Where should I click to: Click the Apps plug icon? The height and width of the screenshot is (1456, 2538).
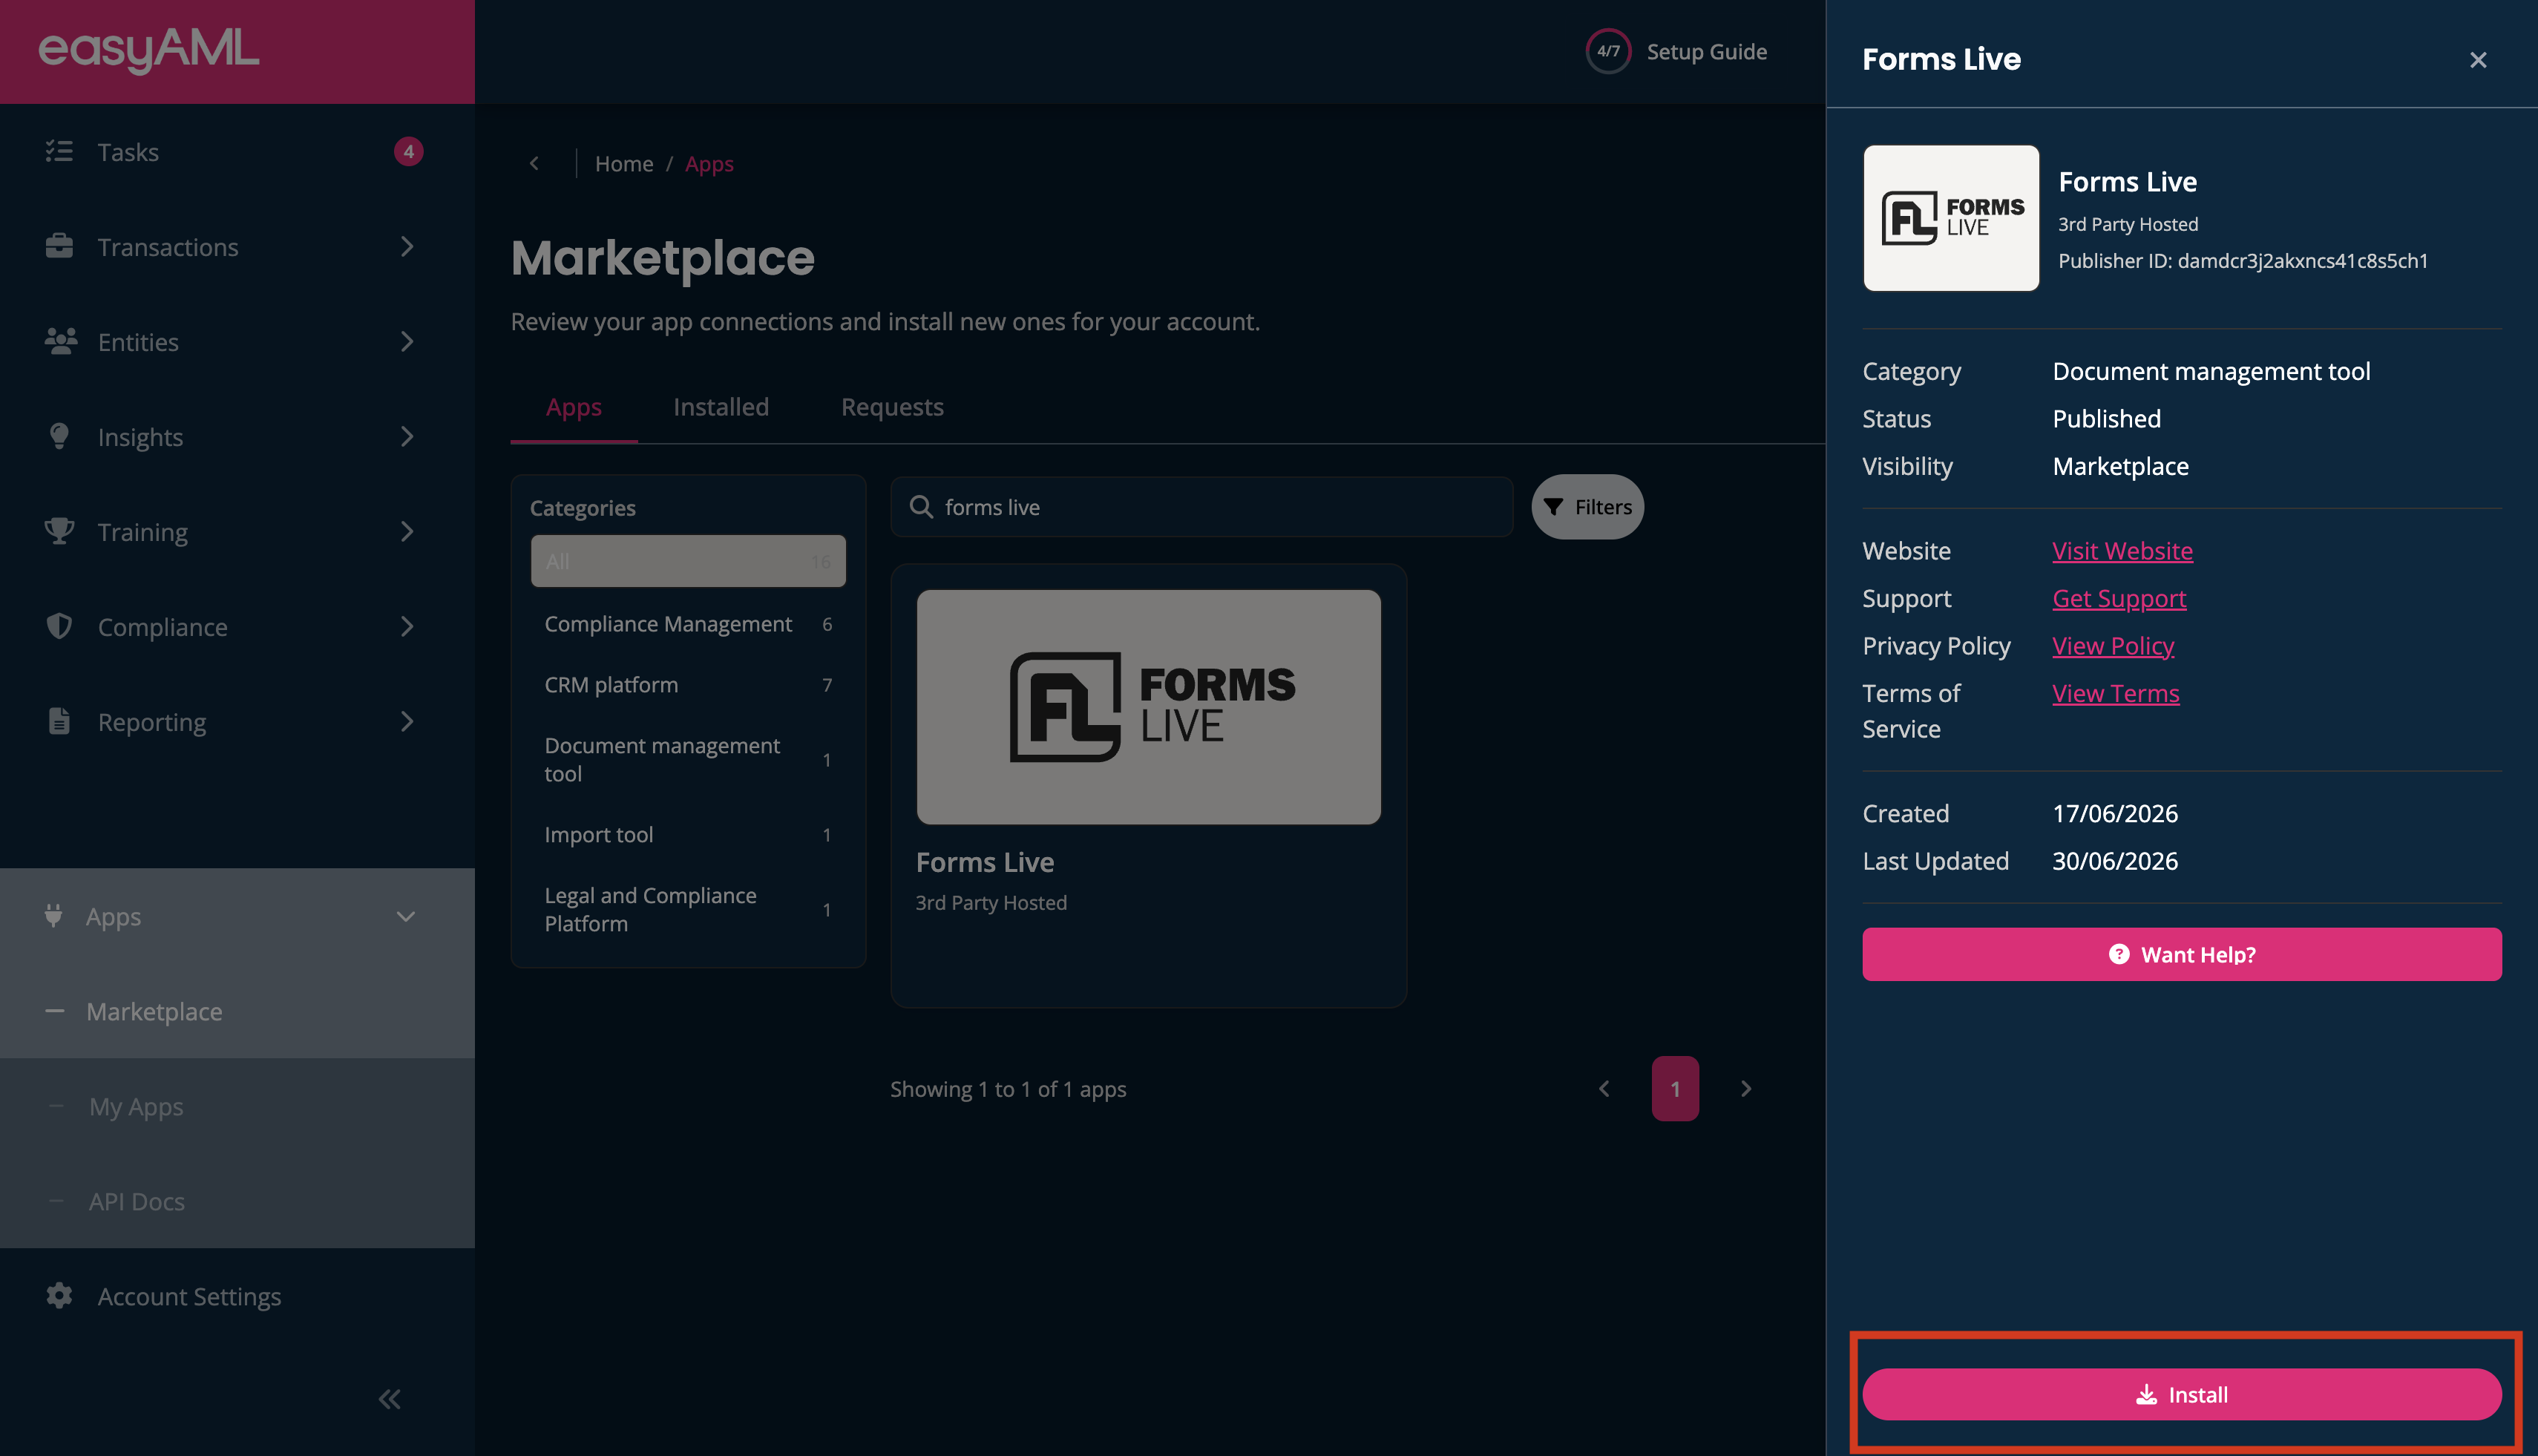(53, 915)
